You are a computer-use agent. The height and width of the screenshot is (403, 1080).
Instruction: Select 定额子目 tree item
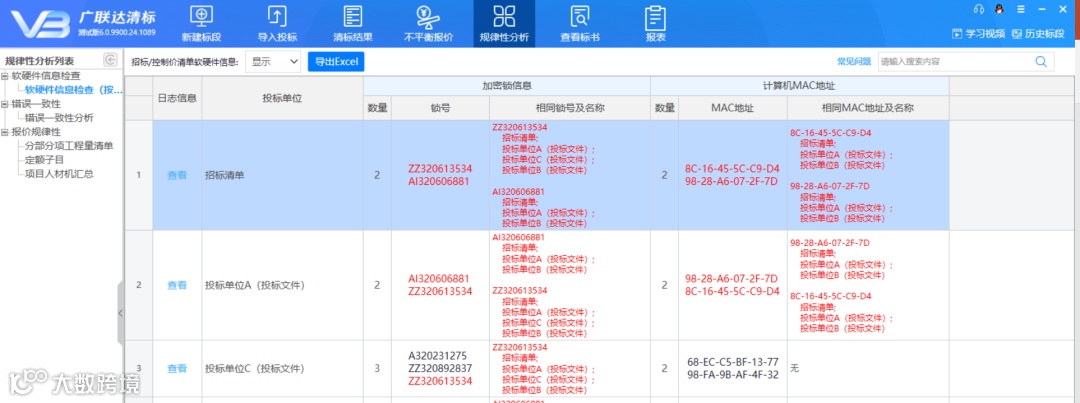(44, 159)
